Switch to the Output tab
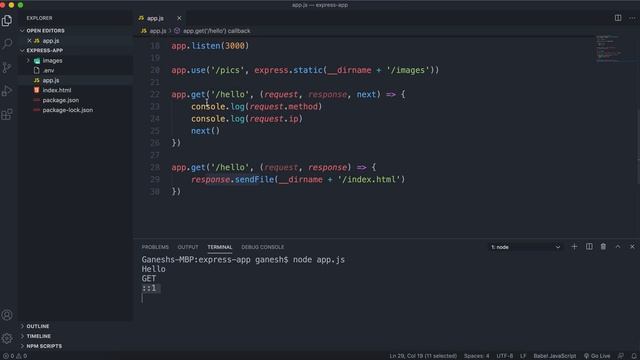 [x=188, y=247]
